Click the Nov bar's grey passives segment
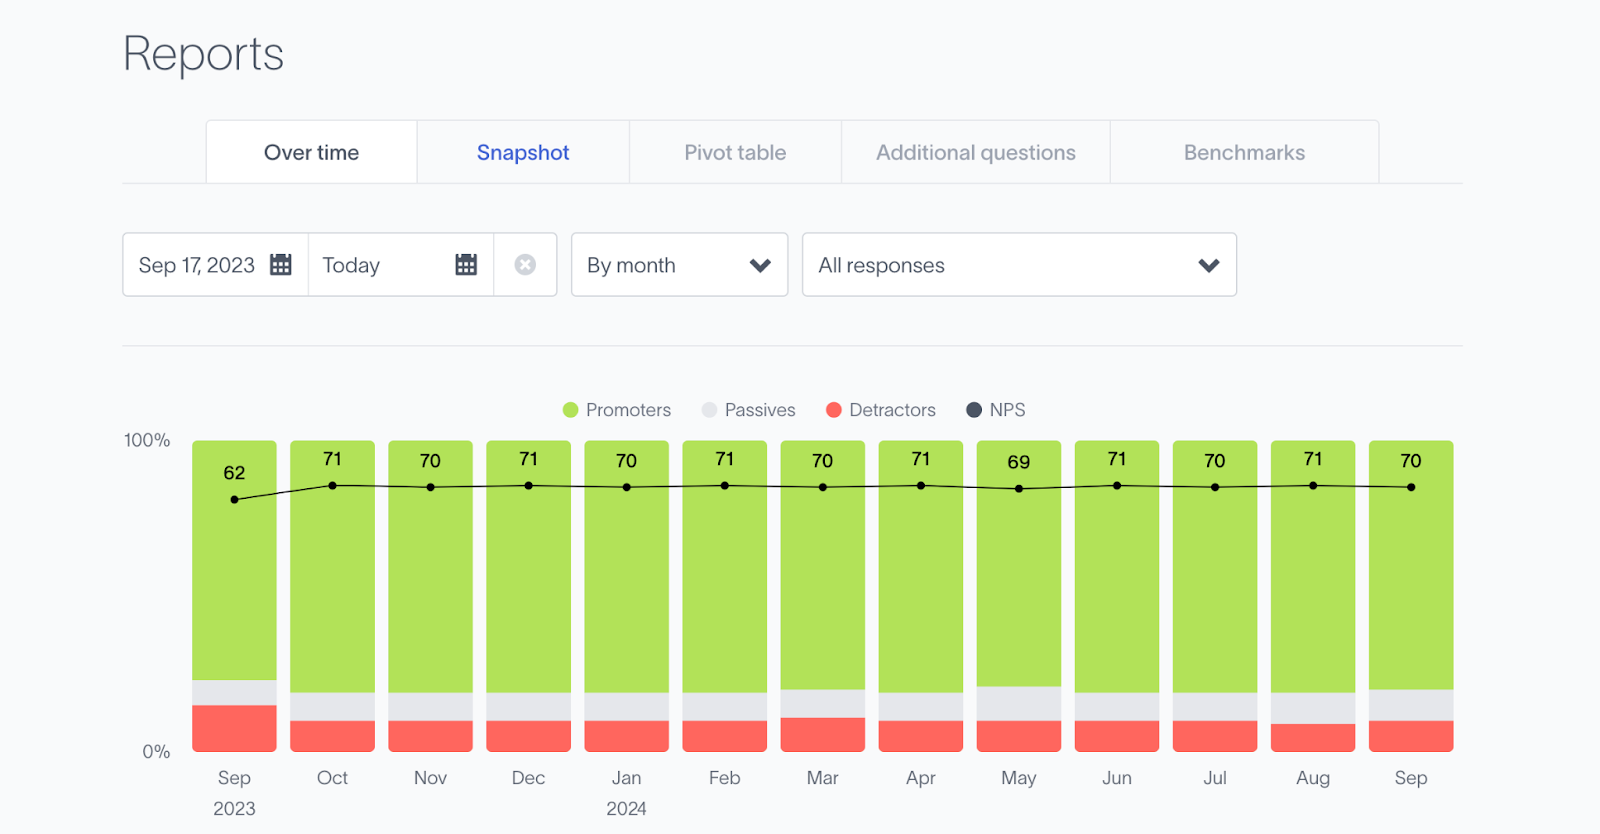The height and width of the screenshot is (834, 1600). [430, 707]
